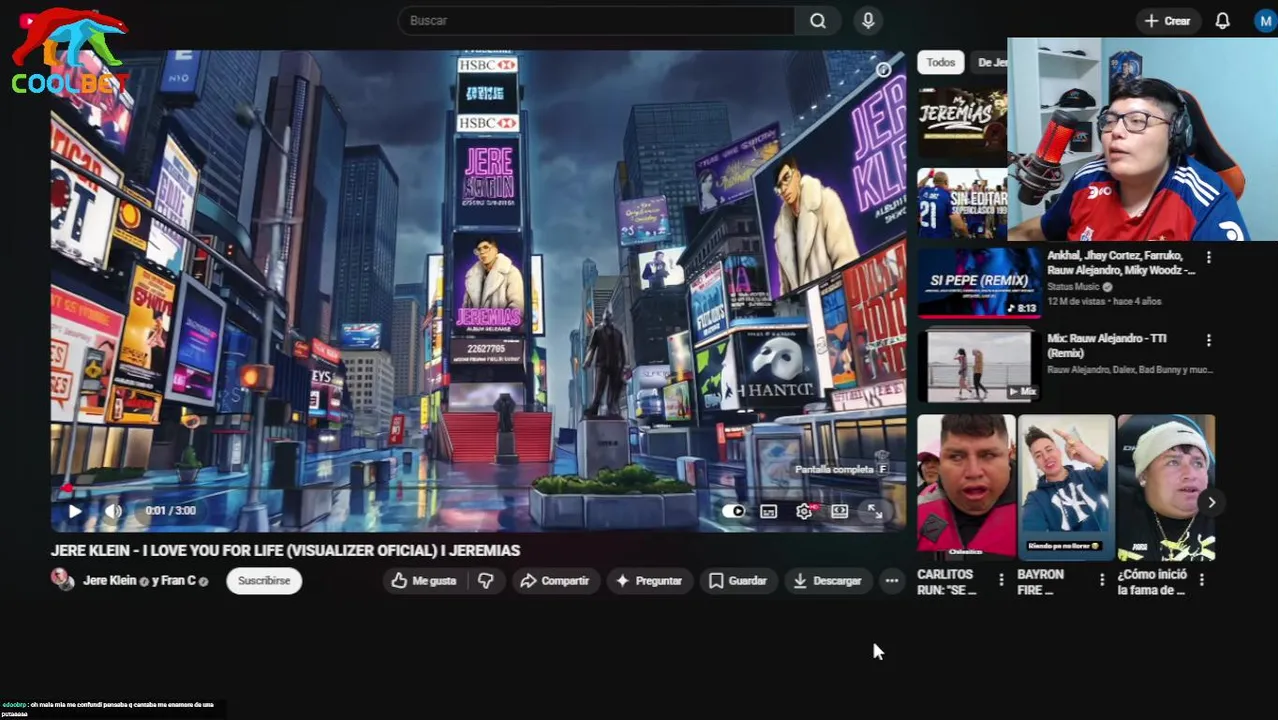Open options for the CARLITOS RUN short
This screenshot has width=1278, height=720.
pyautogui.click(x=1001, y=580)
